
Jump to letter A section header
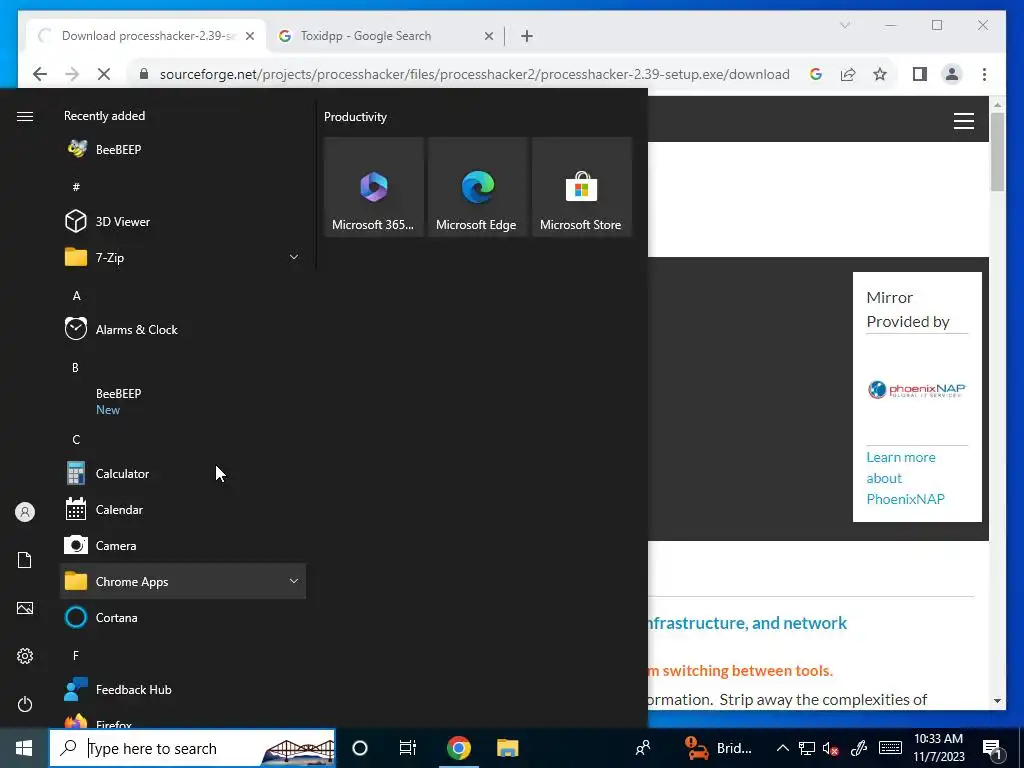[76, 296]
